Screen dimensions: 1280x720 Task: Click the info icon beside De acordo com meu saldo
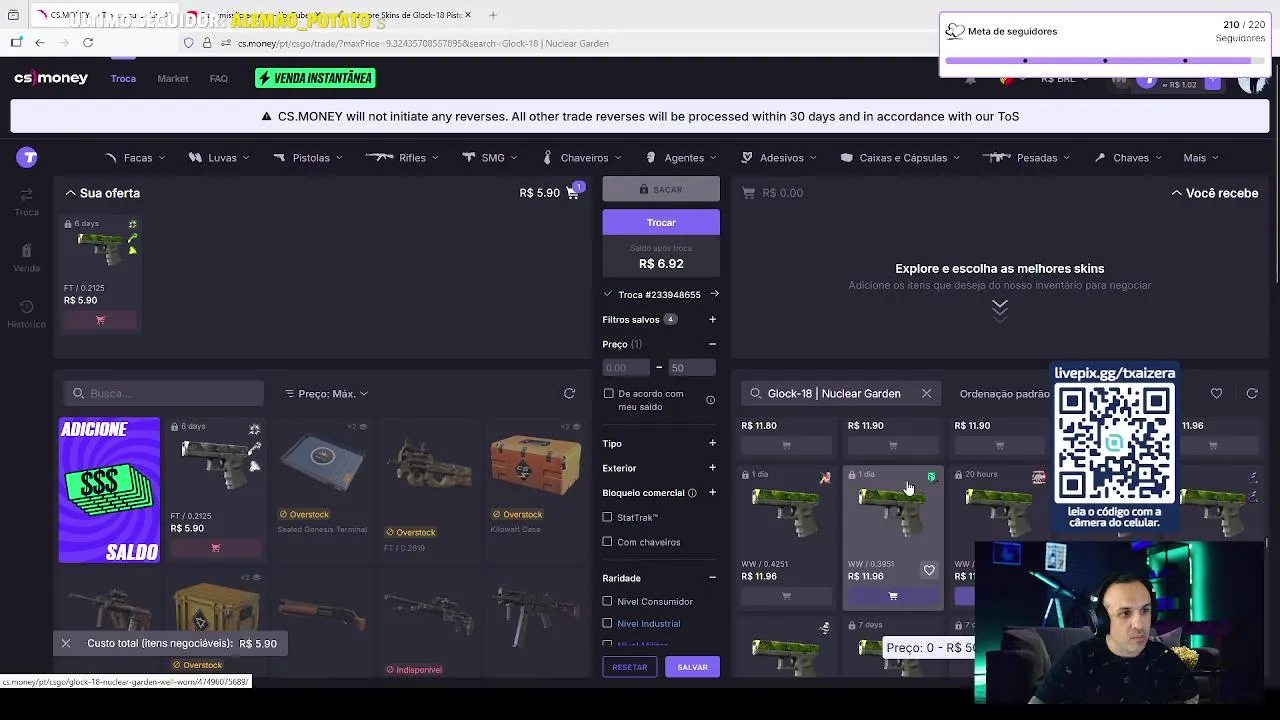(710, 400)
